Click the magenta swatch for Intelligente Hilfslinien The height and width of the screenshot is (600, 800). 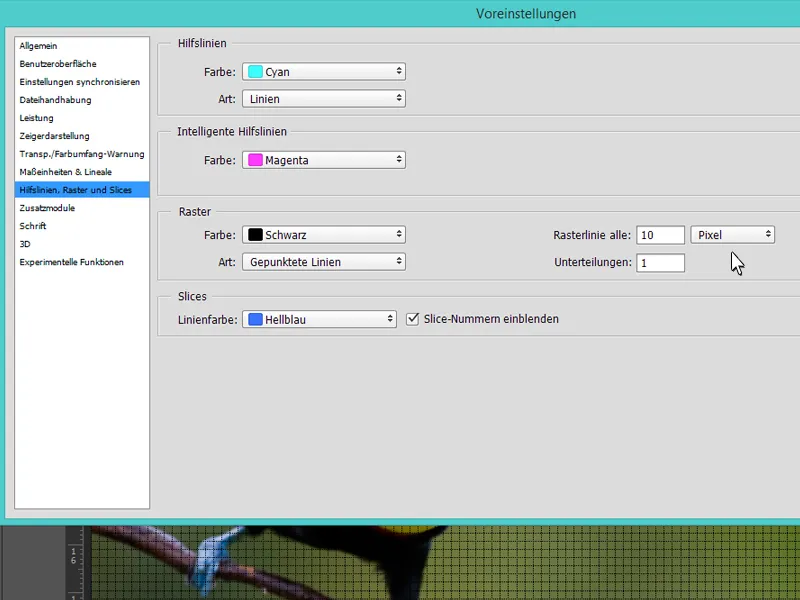pos(255,160)
